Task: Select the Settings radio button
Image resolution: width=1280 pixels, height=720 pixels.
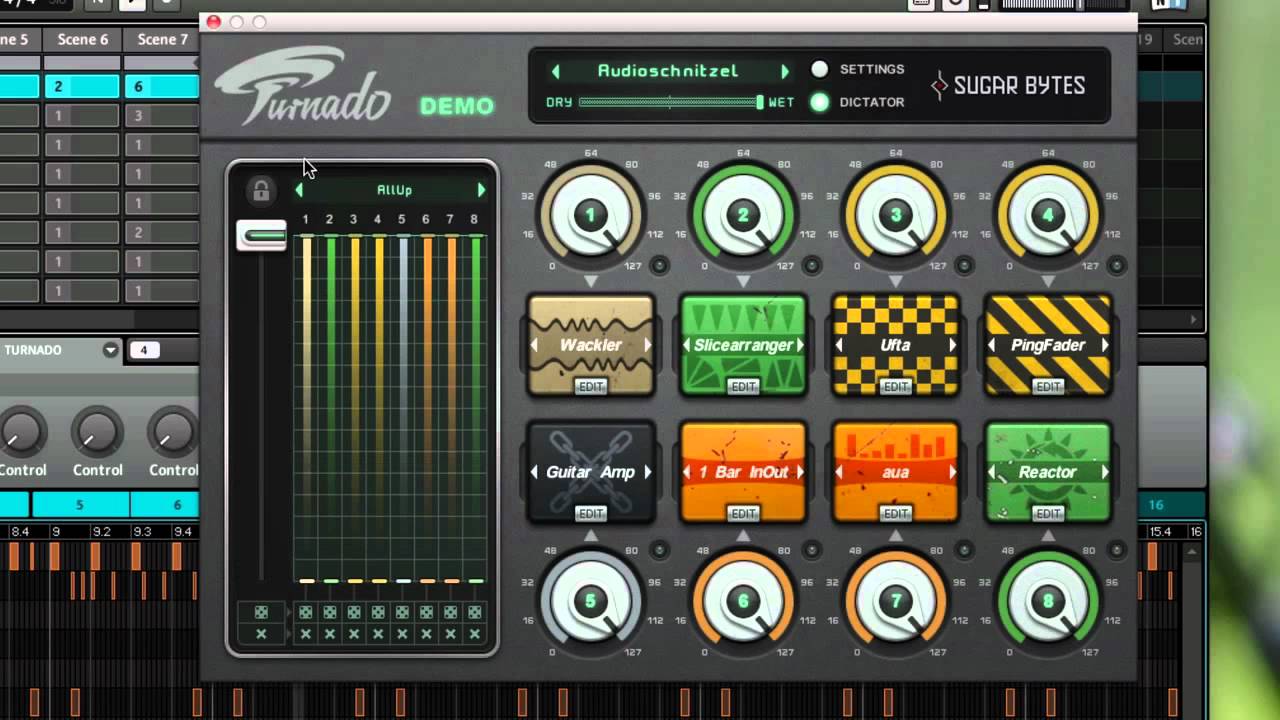Action: [x=820, y=69]
